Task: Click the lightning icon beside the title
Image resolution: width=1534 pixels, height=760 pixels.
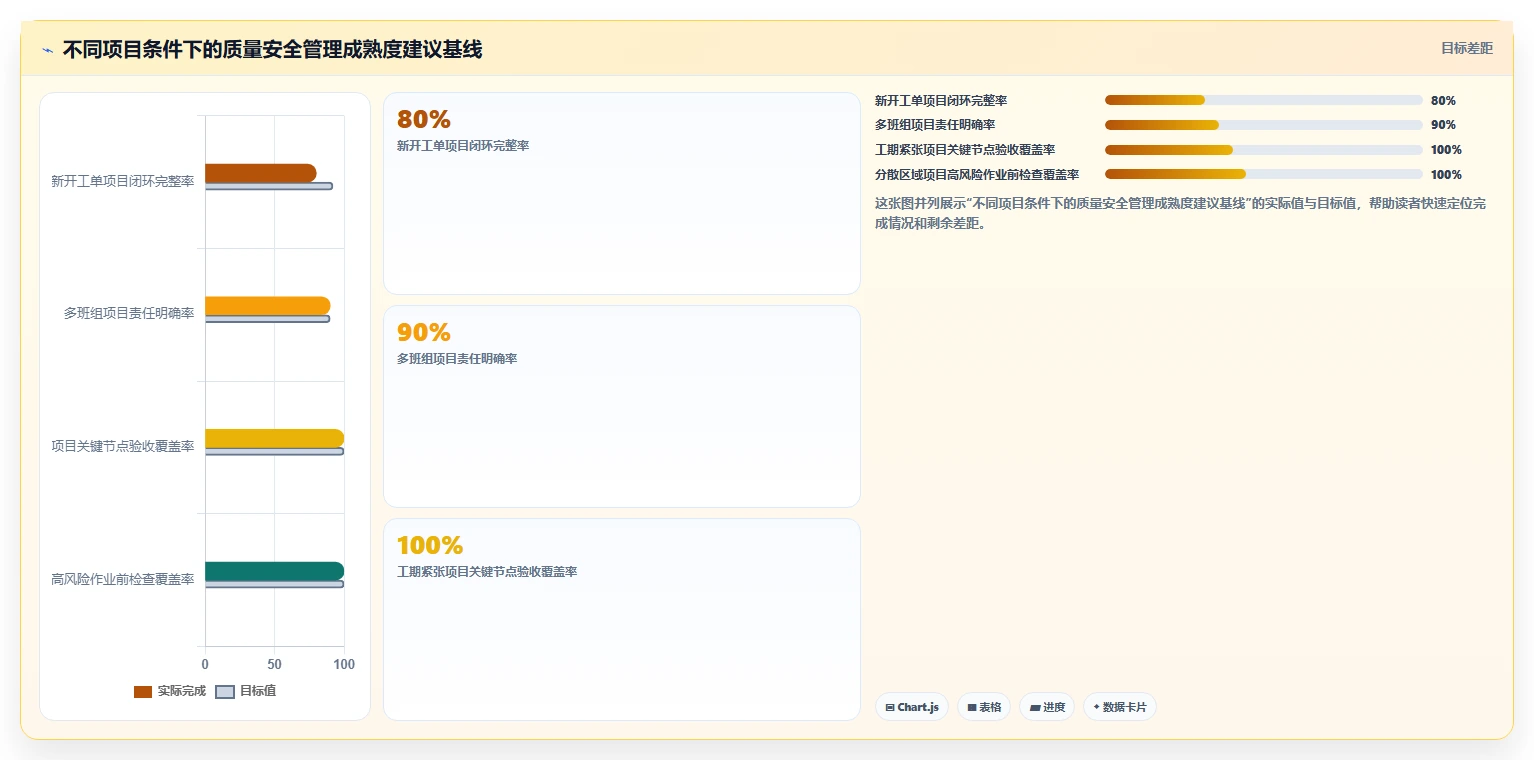Action: [47, 50]
